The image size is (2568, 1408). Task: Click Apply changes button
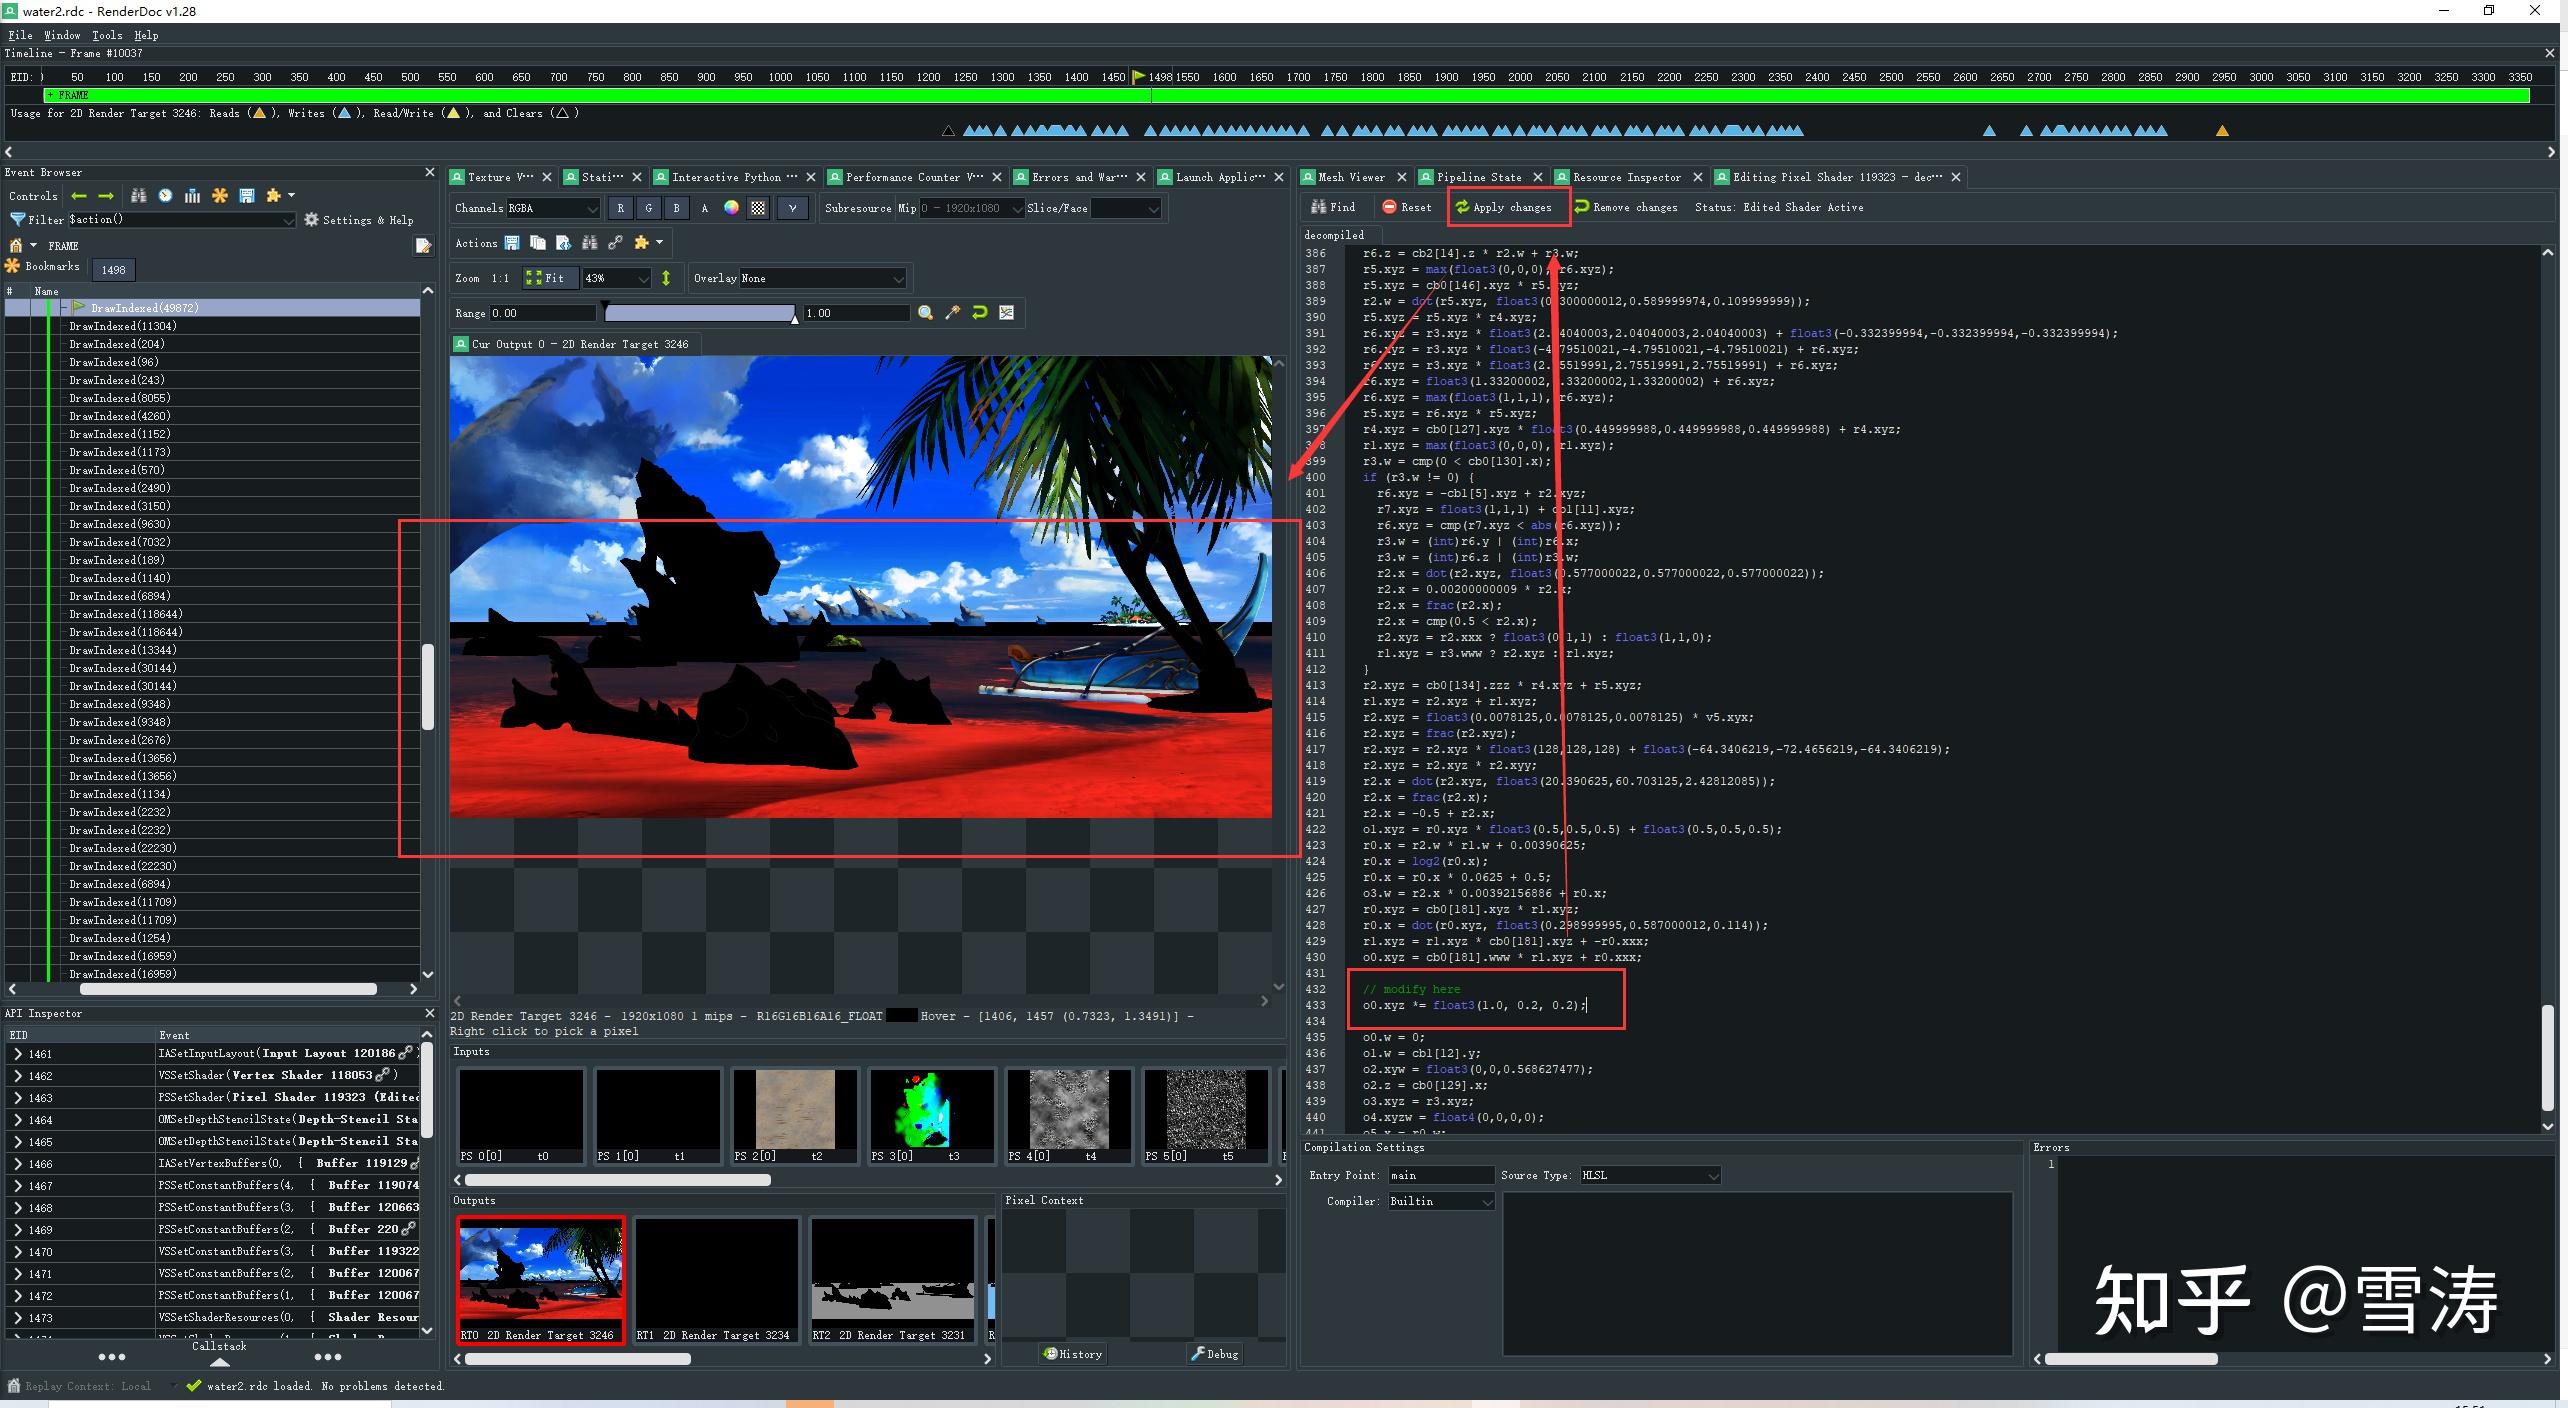[1504, 207]
